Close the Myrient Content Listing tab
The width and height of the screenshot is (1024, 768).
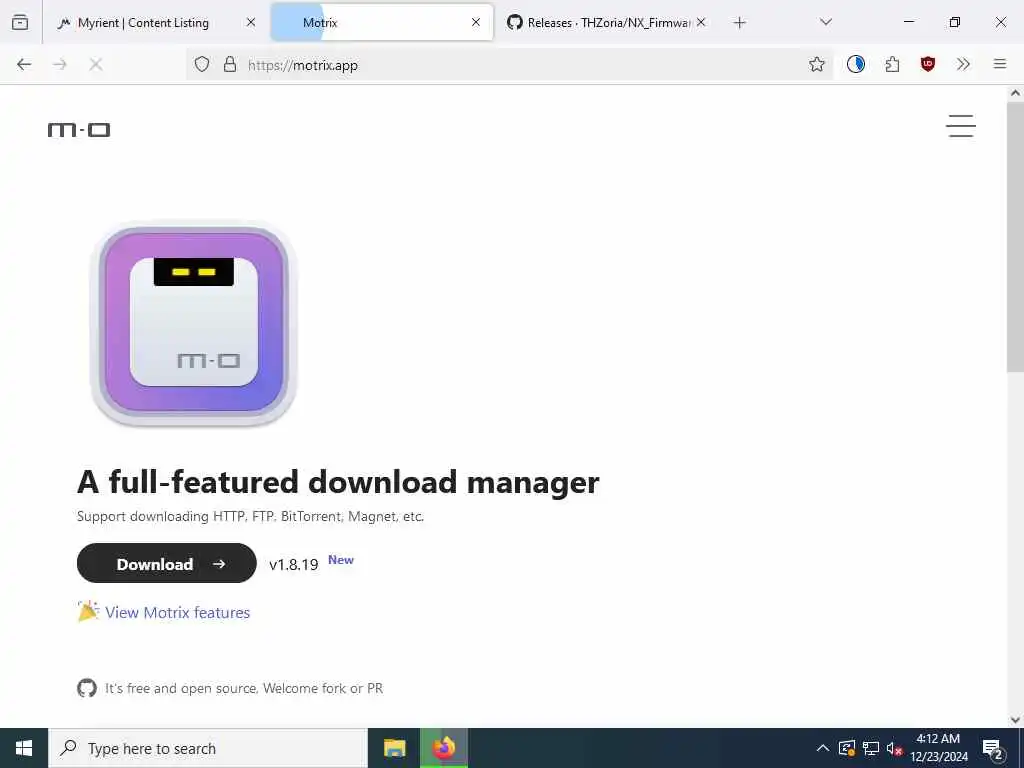tap(251, 22)
